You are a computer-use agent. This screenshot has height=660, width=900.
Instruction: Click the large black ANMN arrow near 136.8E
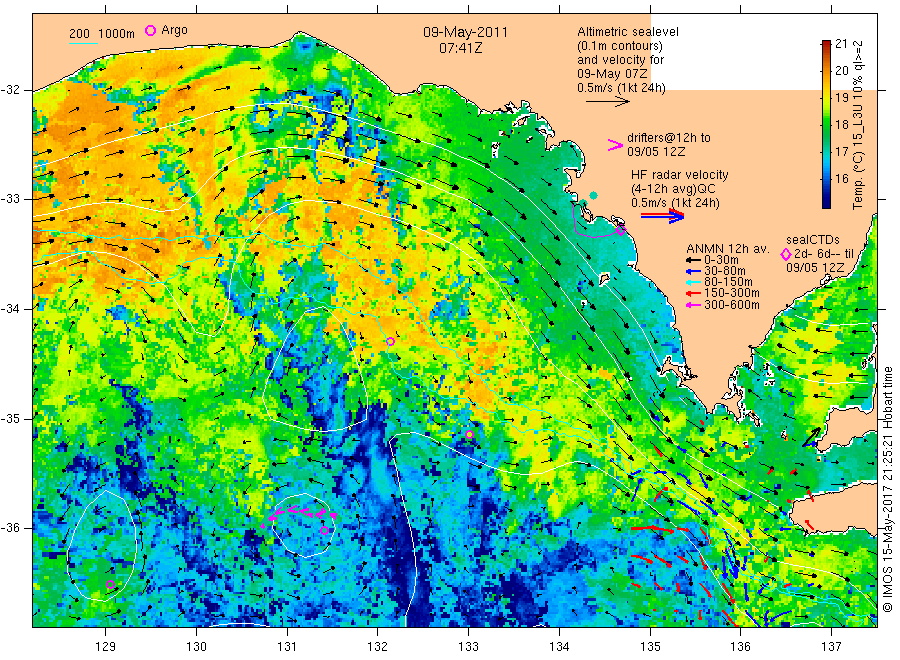(812, 437)
